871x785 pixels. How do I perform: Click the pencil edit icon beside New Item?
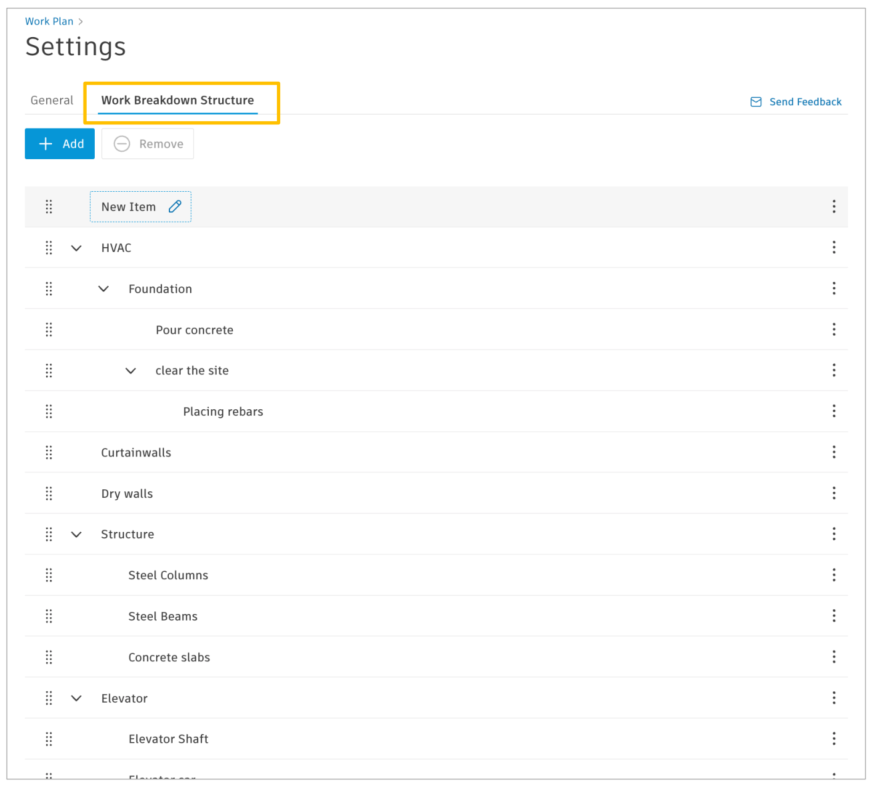pyautogui.click(x=175, y=207)
